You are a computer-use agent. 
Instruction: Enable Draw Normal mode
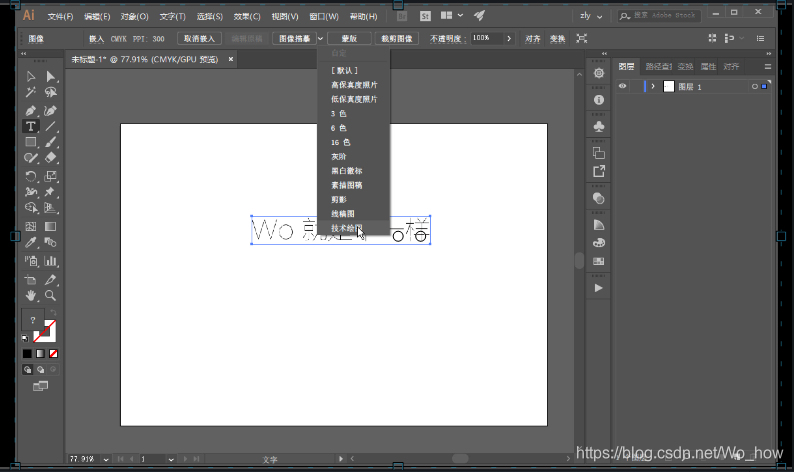click(27, 369)
